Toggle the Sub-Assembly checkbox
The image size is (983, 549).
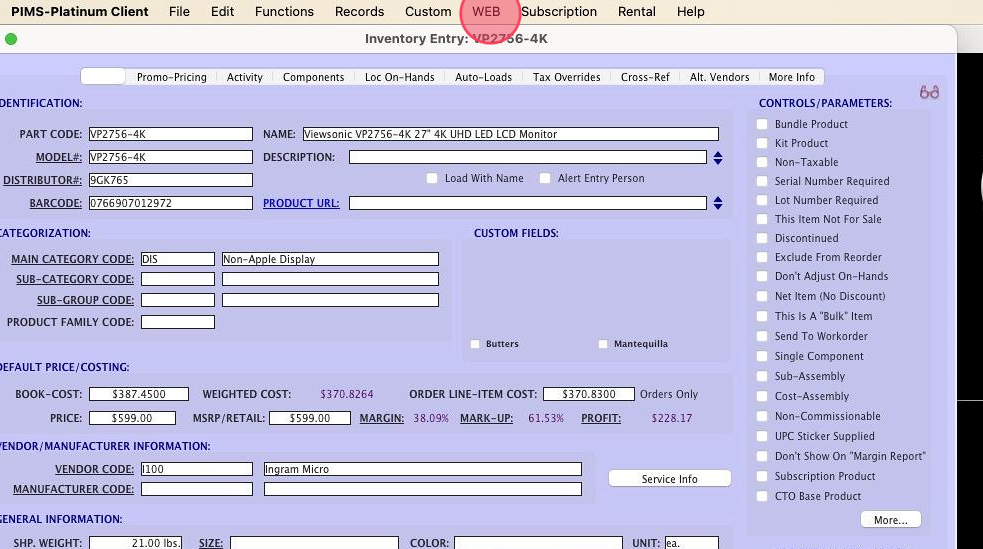[762, 376]
